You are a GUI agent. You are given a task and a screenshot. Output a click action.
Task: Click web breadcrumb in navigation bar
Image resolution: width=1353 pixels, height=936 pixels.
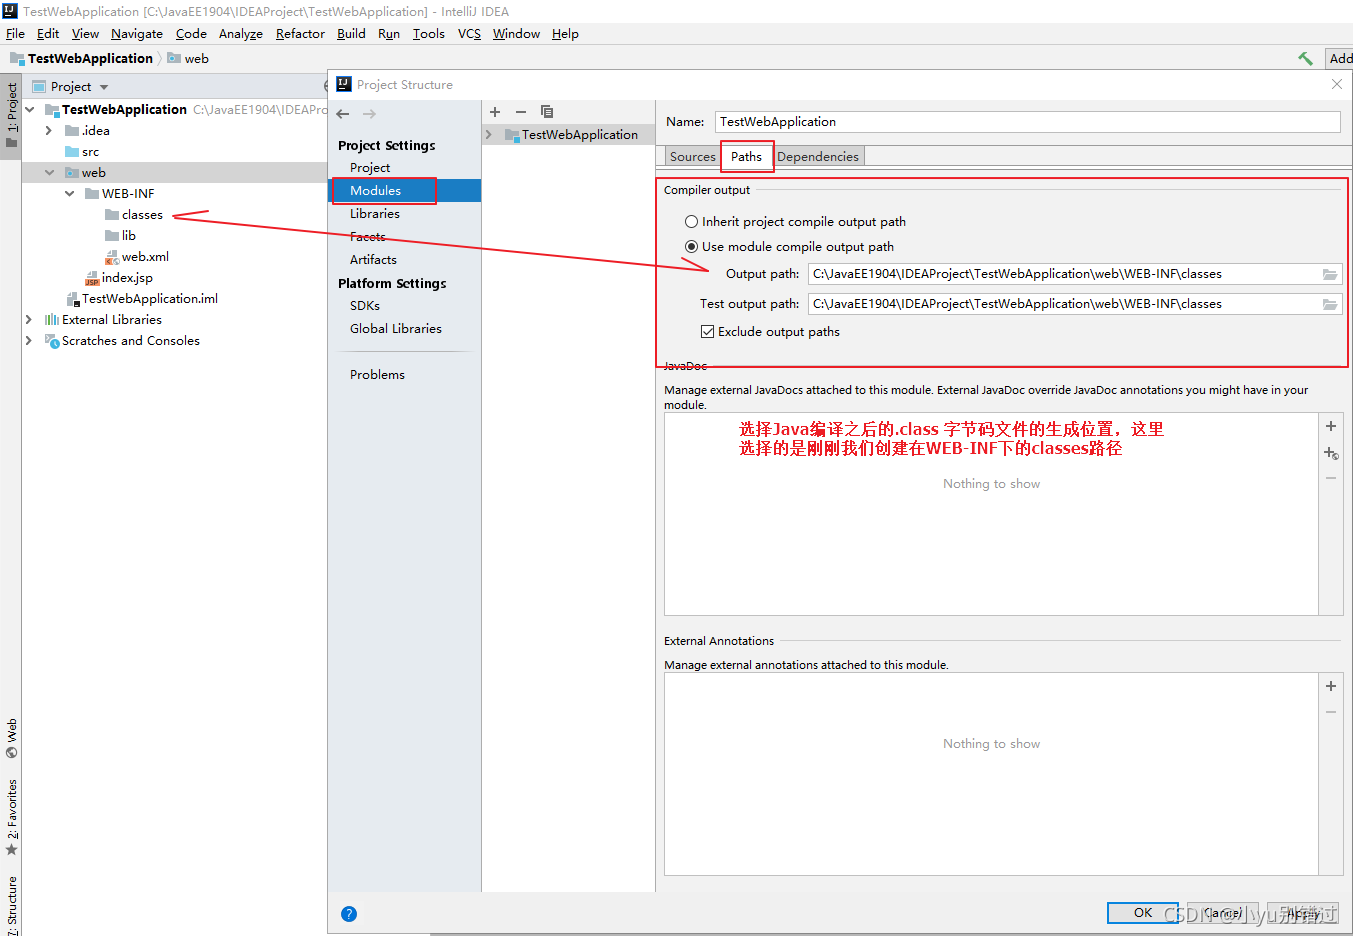coord(196,59)
